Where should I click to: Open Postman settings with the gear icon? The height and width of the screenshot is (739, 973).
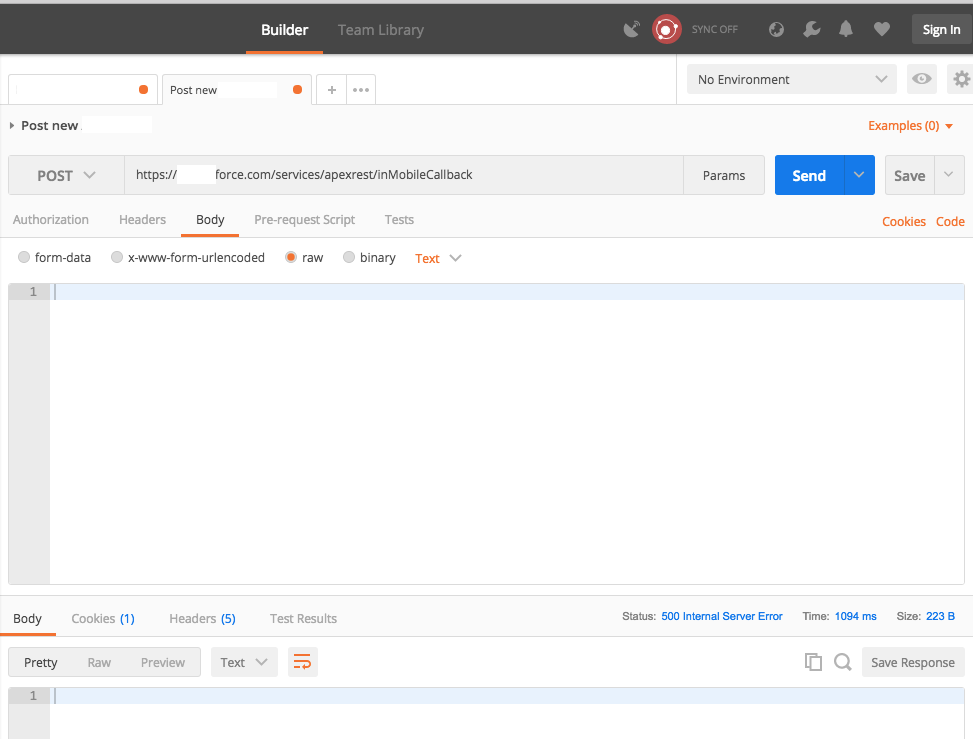(x=960, y=79)
